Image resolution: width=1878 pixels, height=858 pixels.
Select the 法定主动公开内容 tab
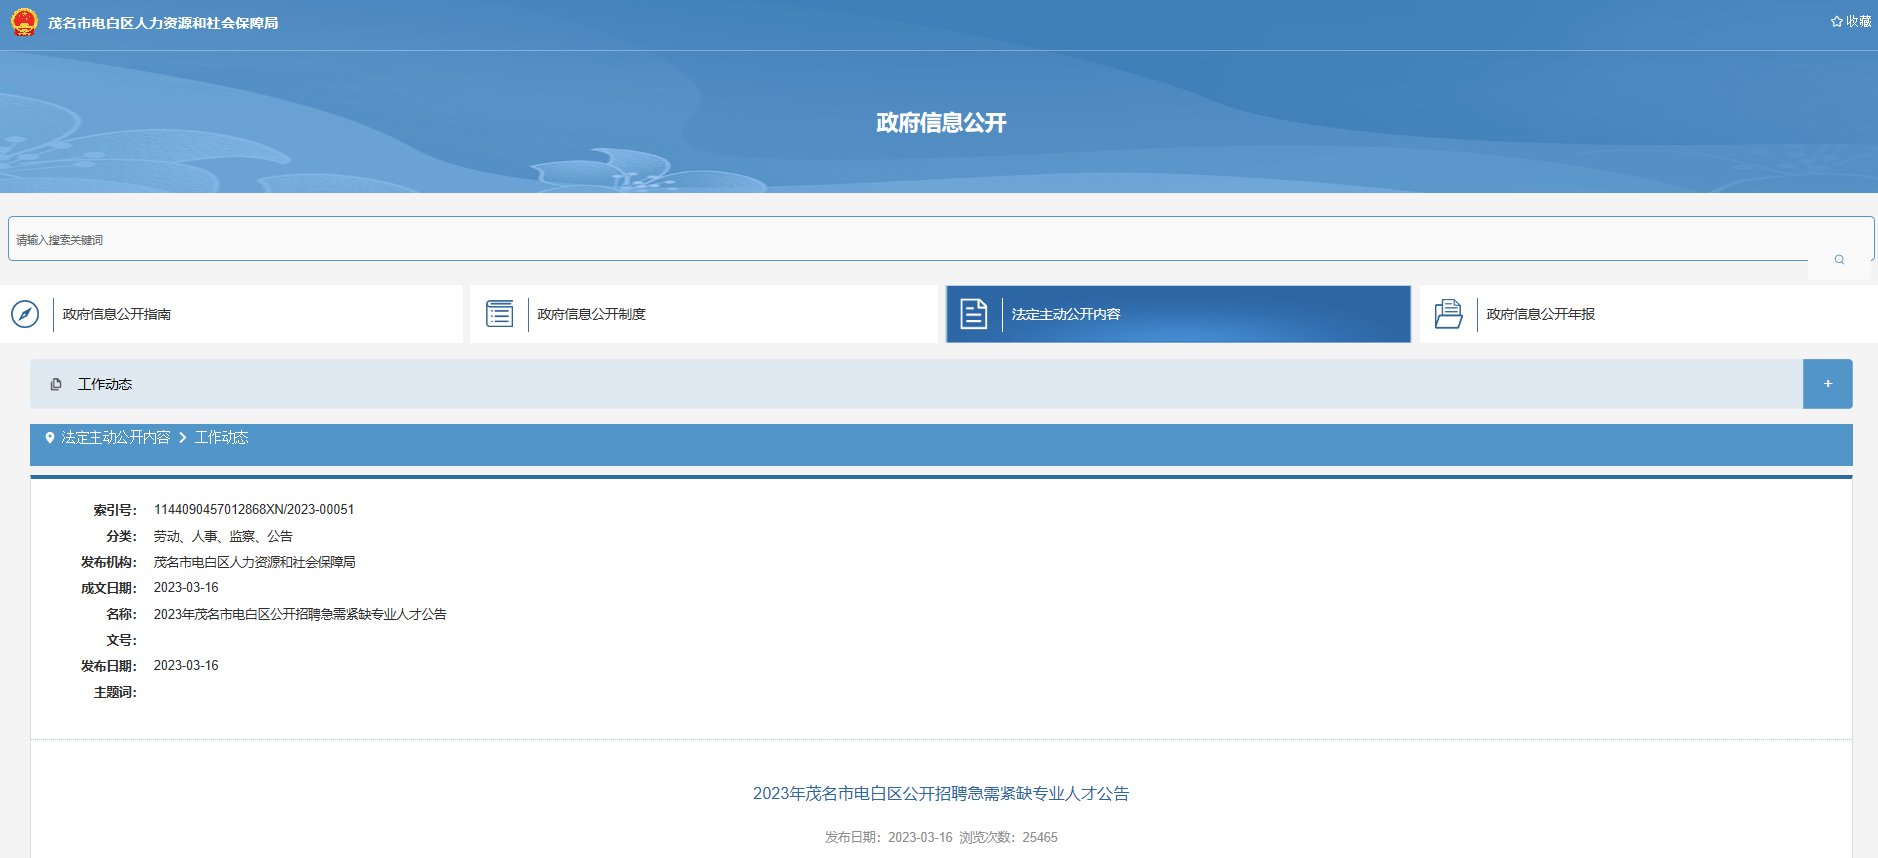(x=1066, y=314)
